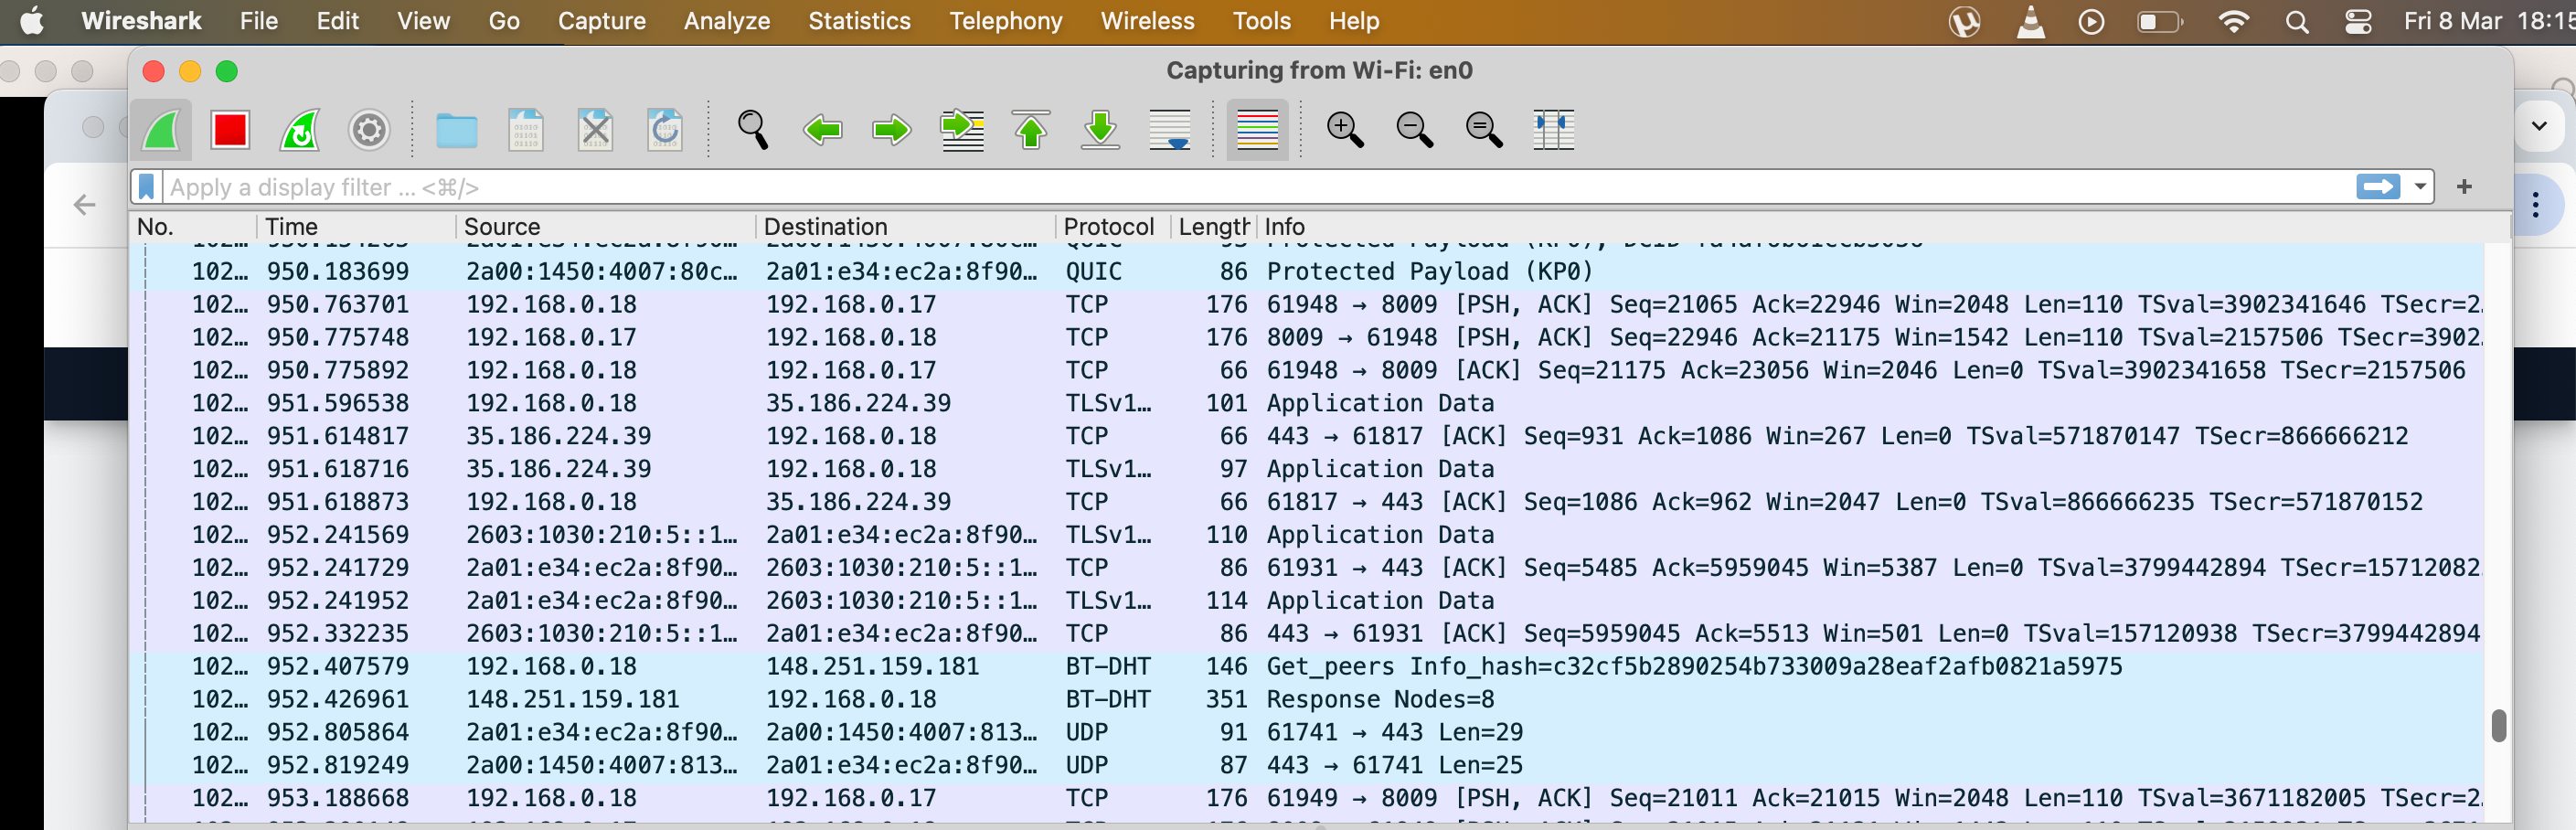Viewport: 2576px width, 830px height.
Task: Click the Find a packet magnifier
Action: point(752,130)
